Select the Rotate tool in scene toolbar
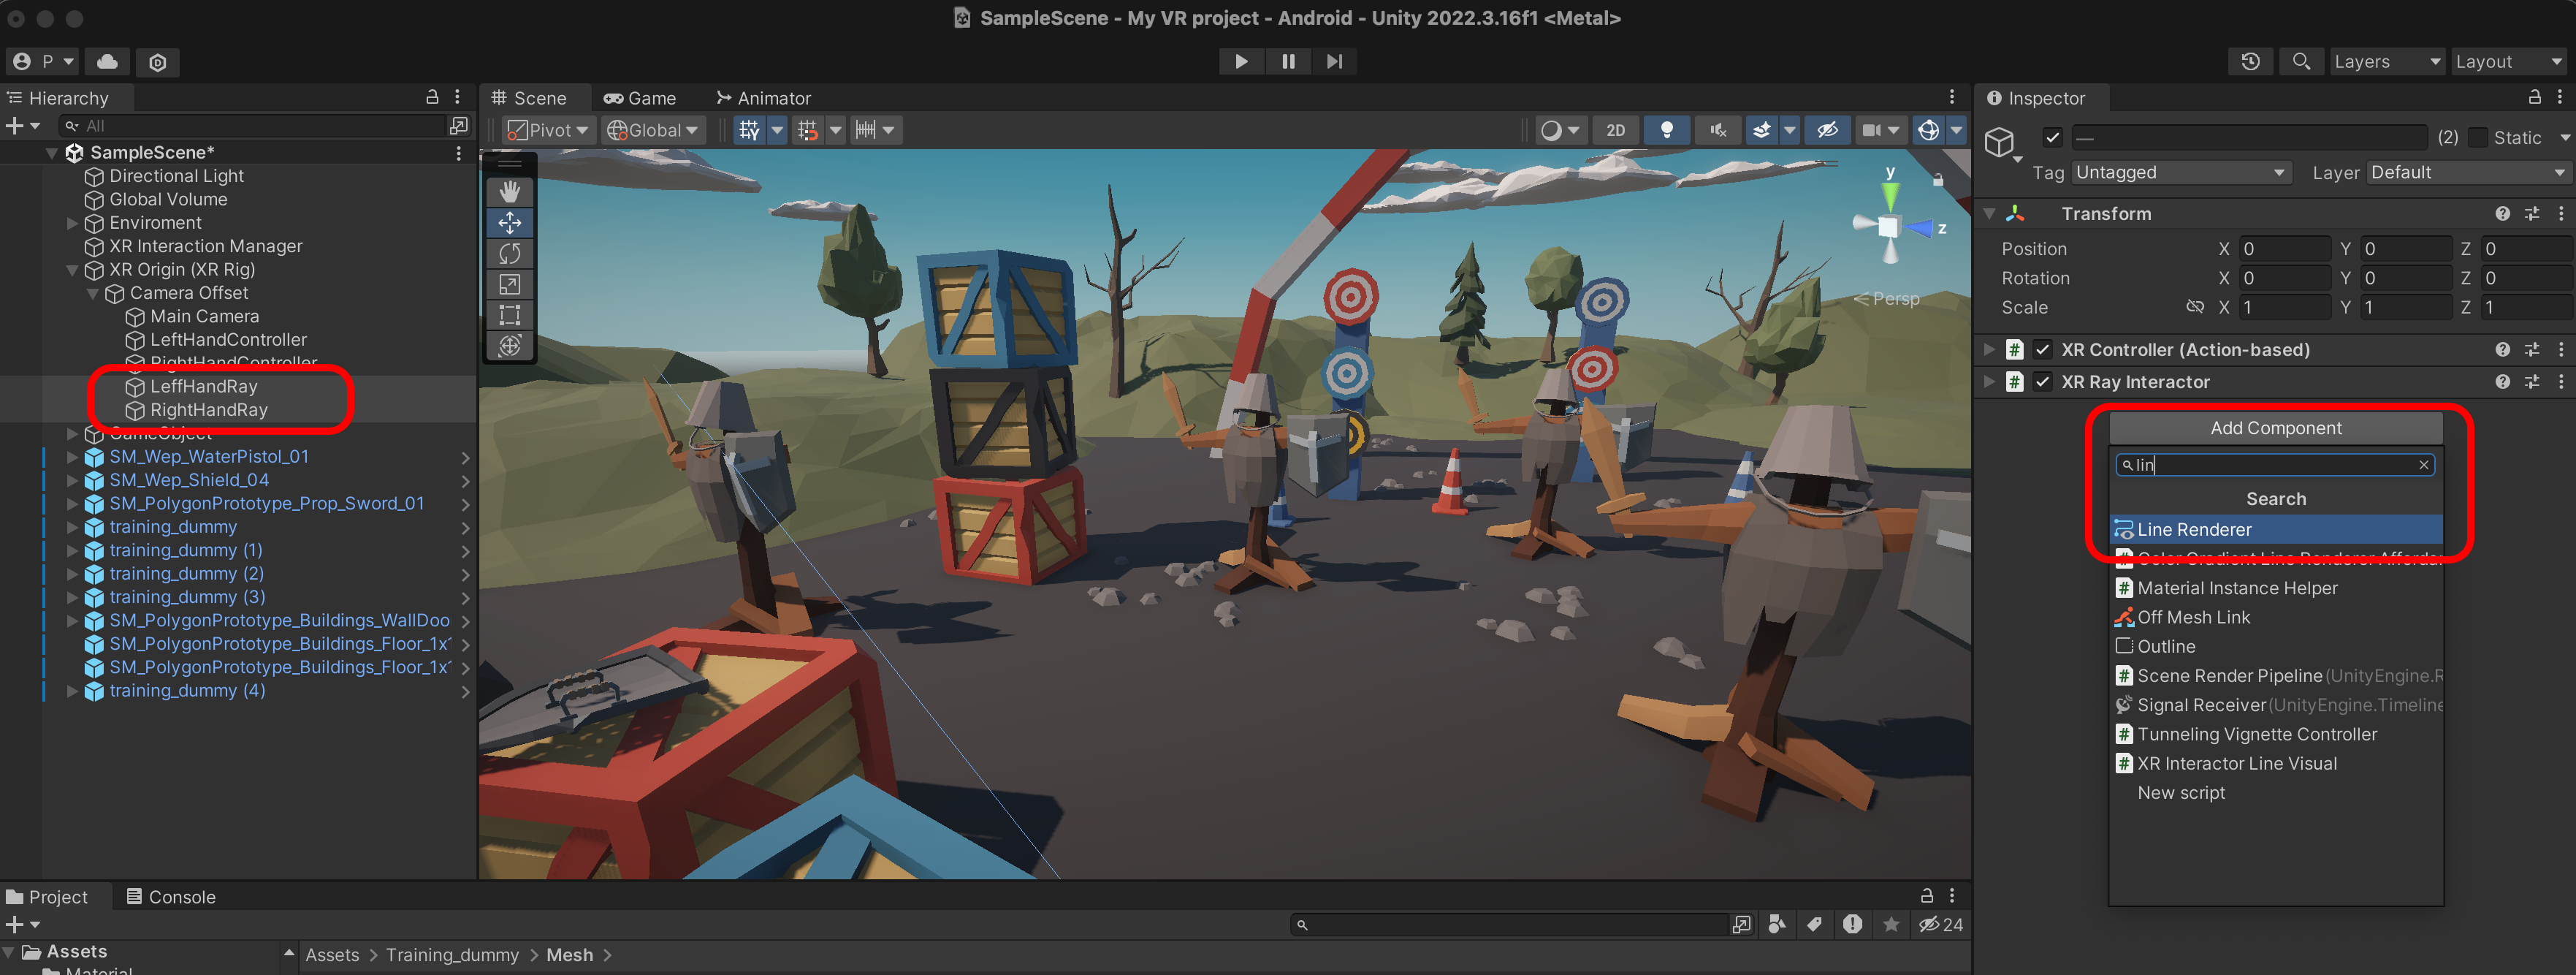 click(509, 253)
